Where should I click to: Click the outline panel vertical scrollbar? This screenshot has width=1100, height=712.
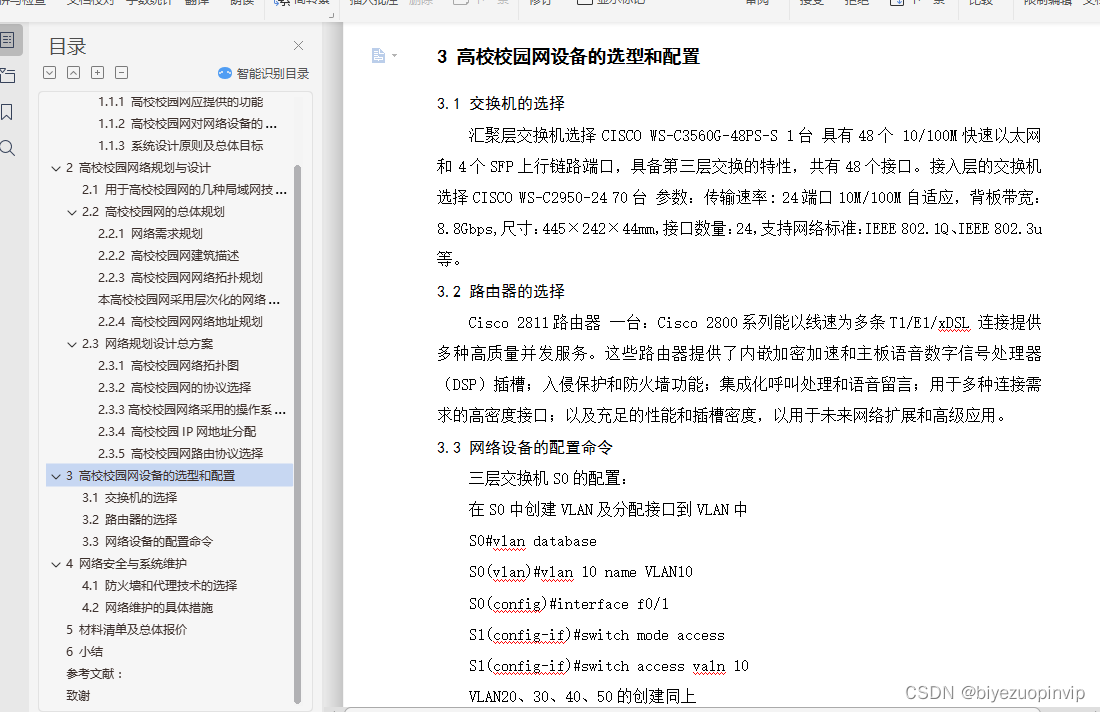click(297, 434)
